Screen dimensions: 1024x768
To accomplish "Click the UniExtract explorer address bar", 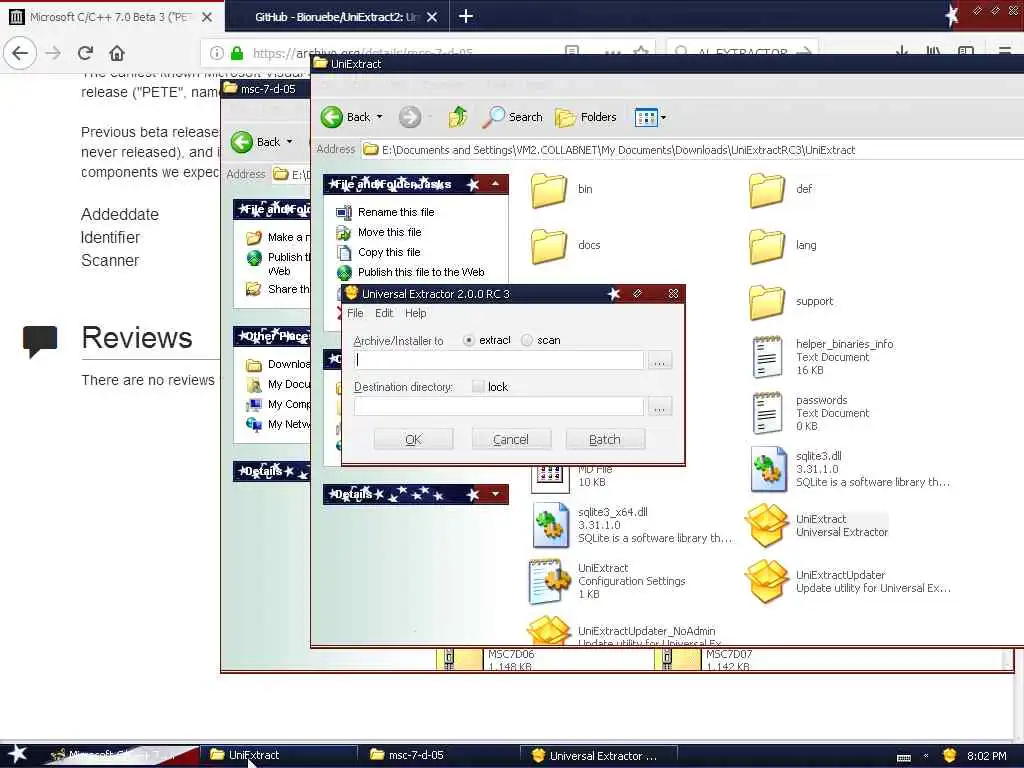I will (x=692, y=150).
